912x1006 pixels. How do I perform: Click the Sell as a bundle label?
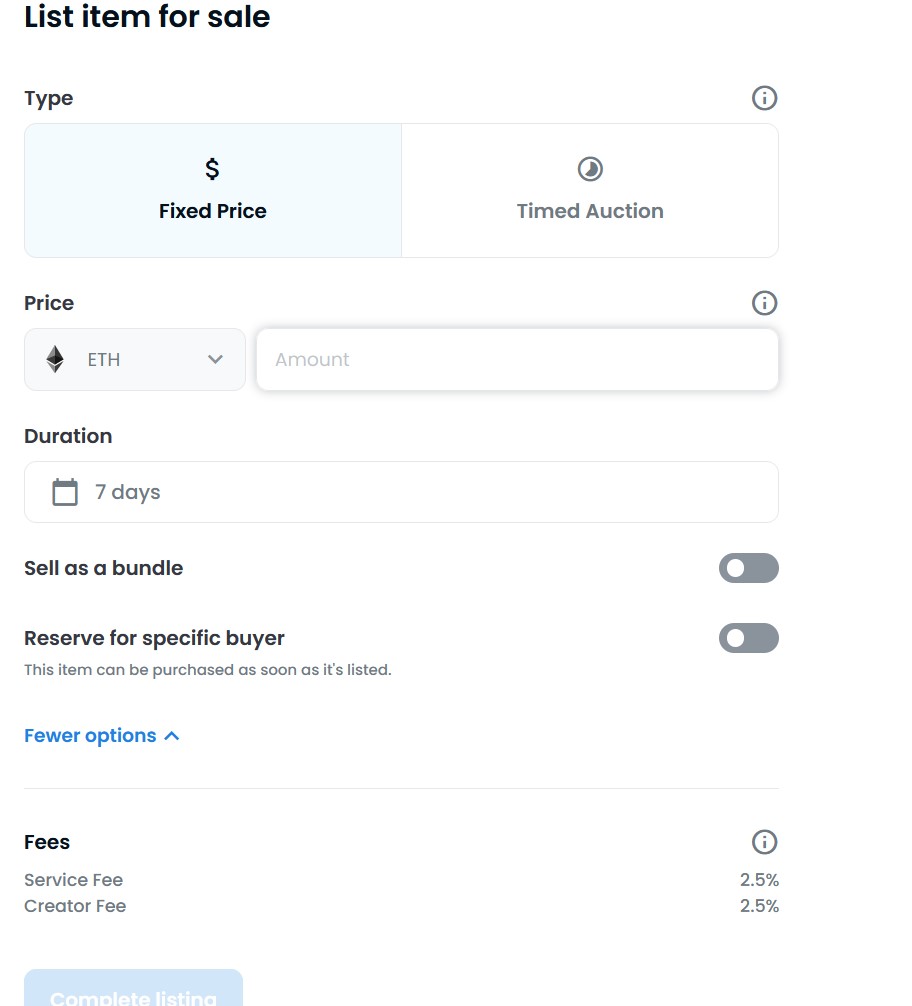[x=104, y=568]
